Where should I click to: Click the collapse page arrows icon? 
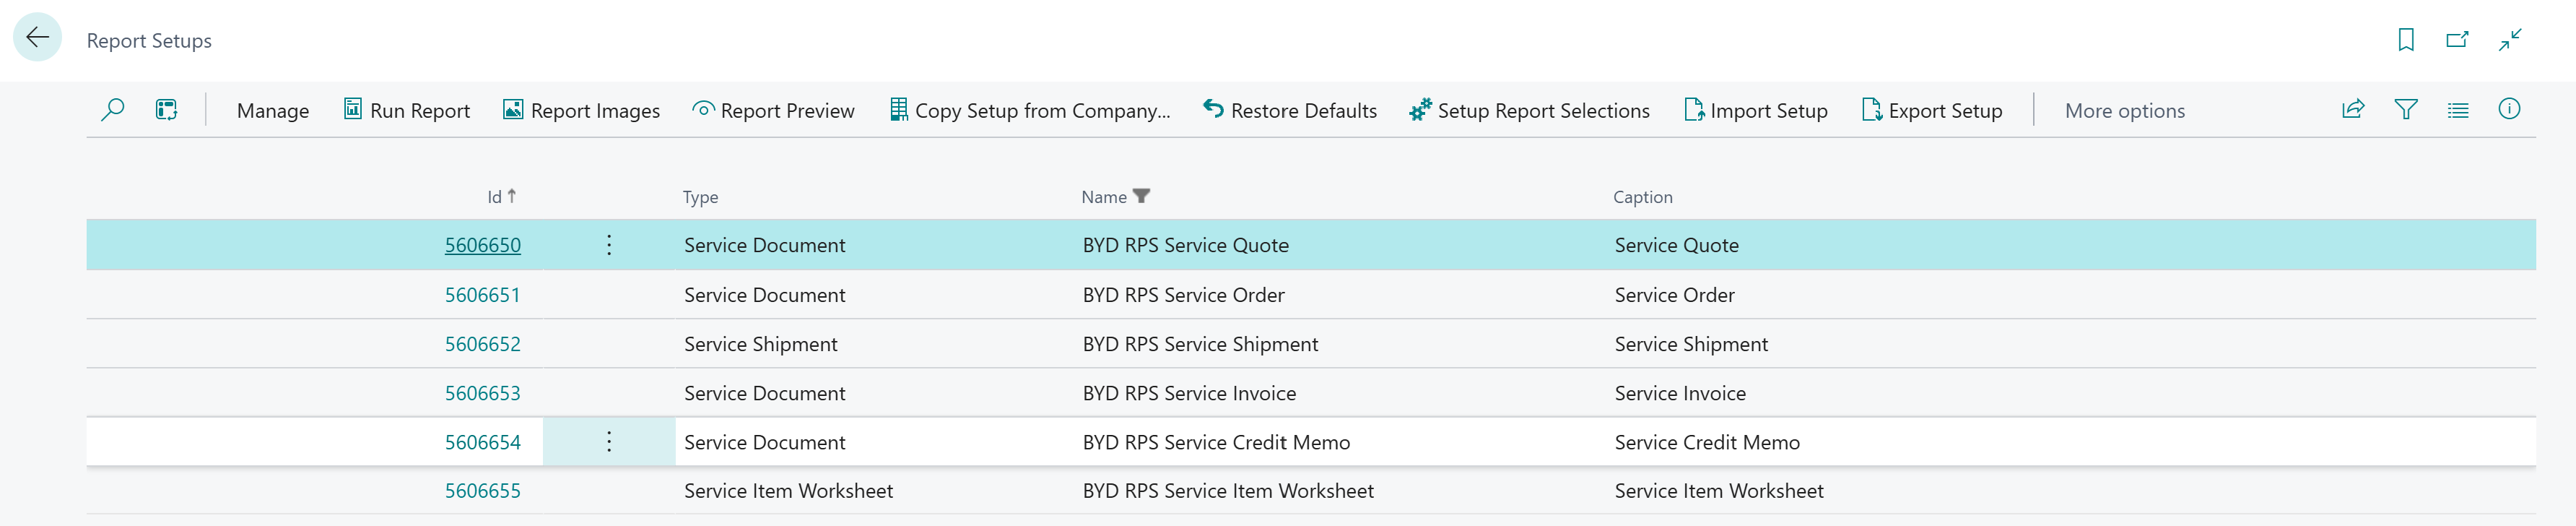(2510, 40)
